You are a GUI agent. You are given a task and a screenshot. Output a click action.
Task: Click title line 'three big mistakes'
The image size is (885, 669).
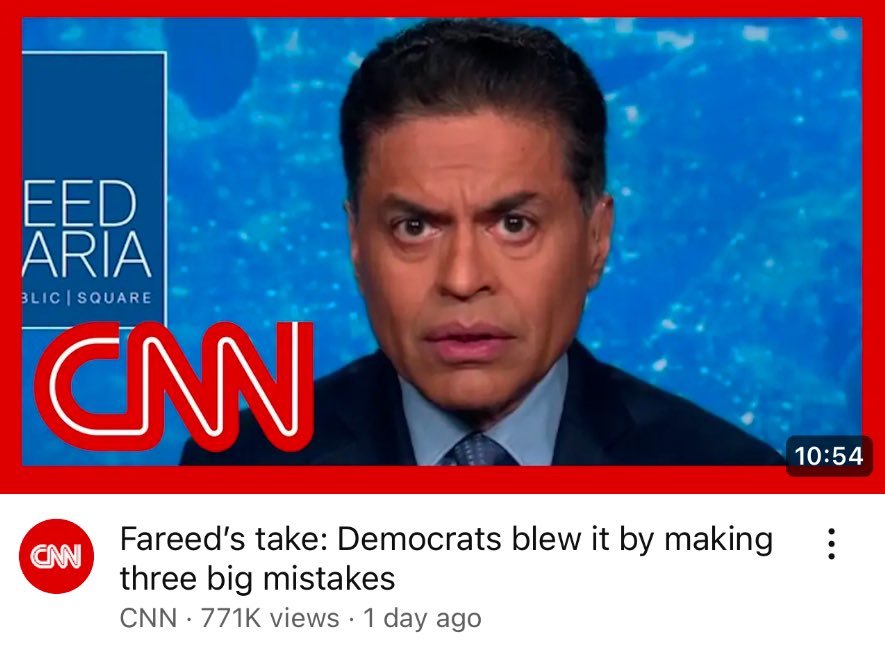click(257, 578)
